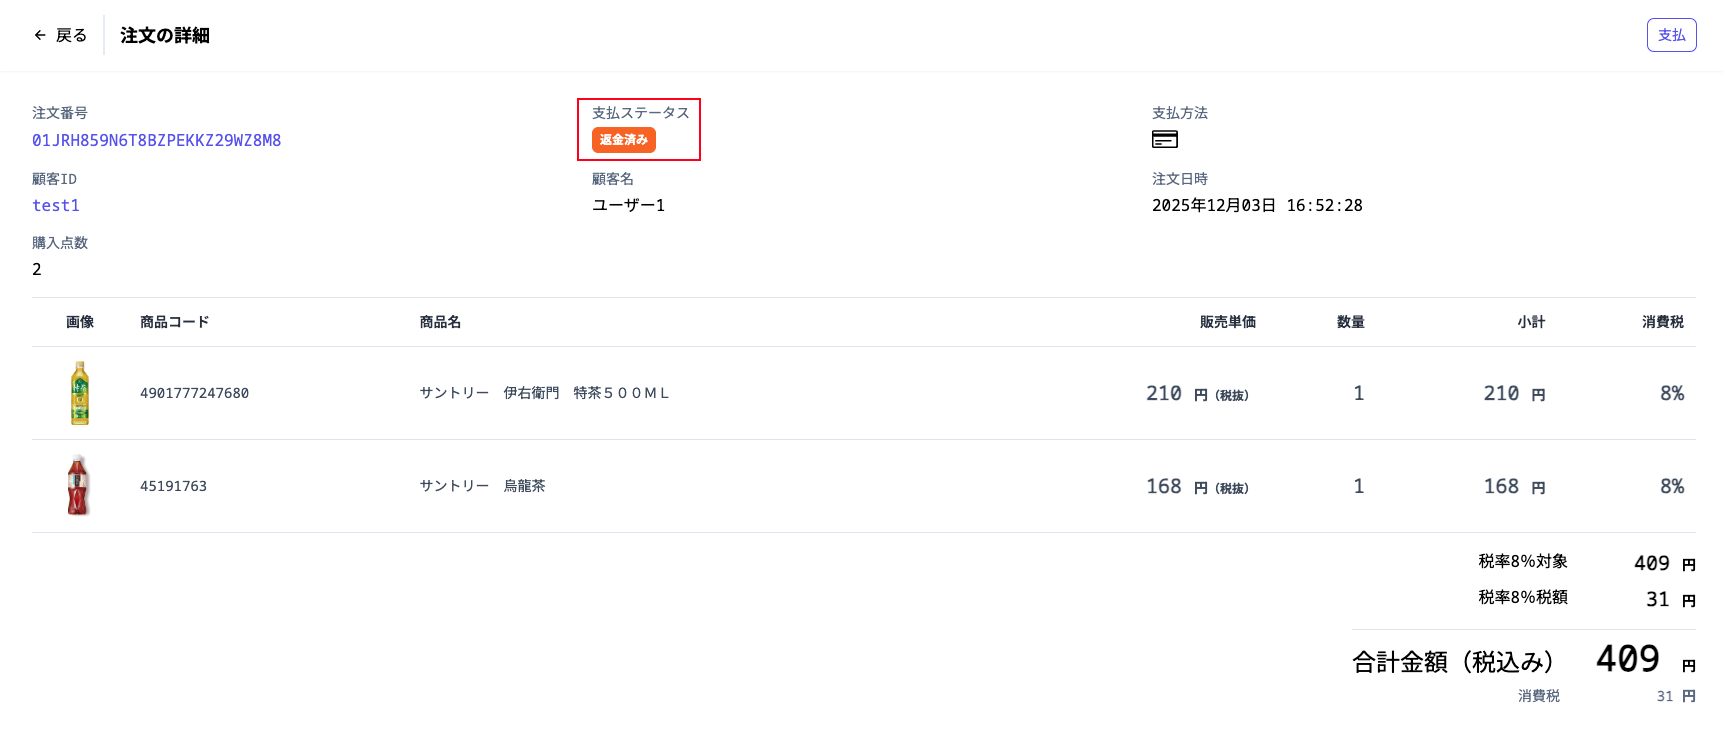Select product code 4901777247680
The height and width of the screenshot is (742, 1723).
coord(194,393)
